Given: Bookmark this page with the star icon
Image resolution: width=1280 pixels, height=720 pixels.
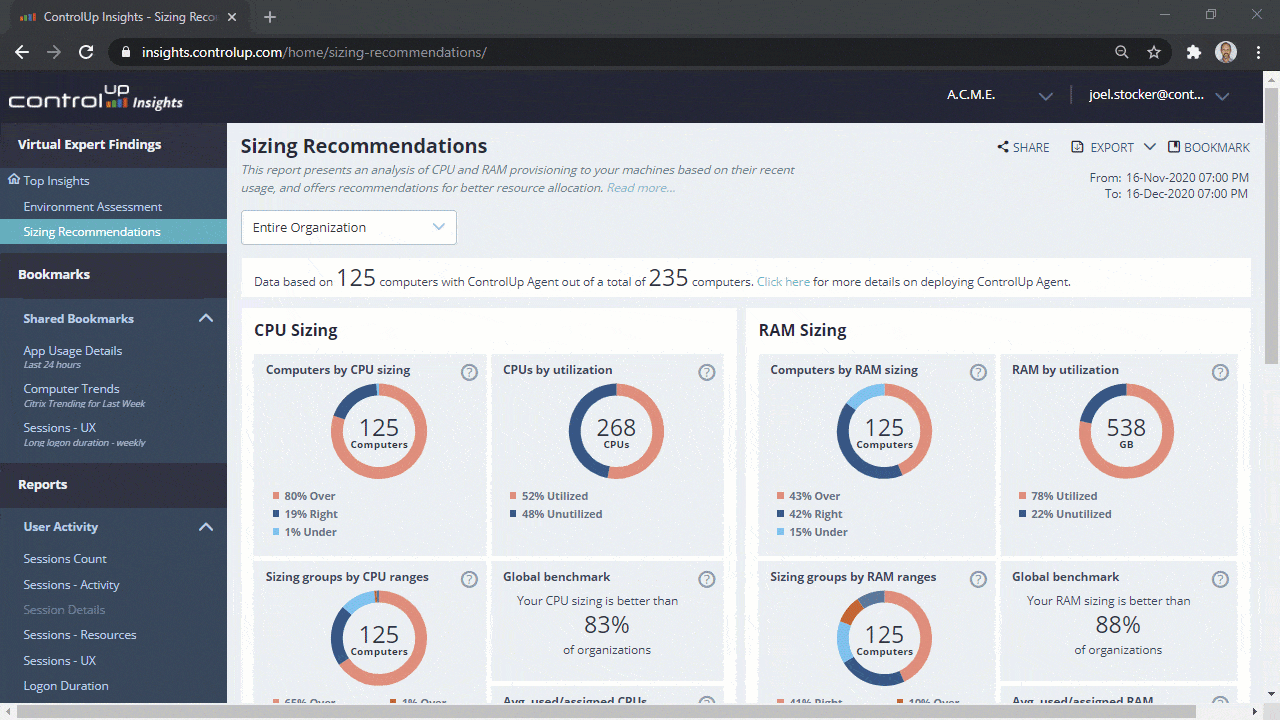Looking at the screenshot, I should (x=1154, y=52).
